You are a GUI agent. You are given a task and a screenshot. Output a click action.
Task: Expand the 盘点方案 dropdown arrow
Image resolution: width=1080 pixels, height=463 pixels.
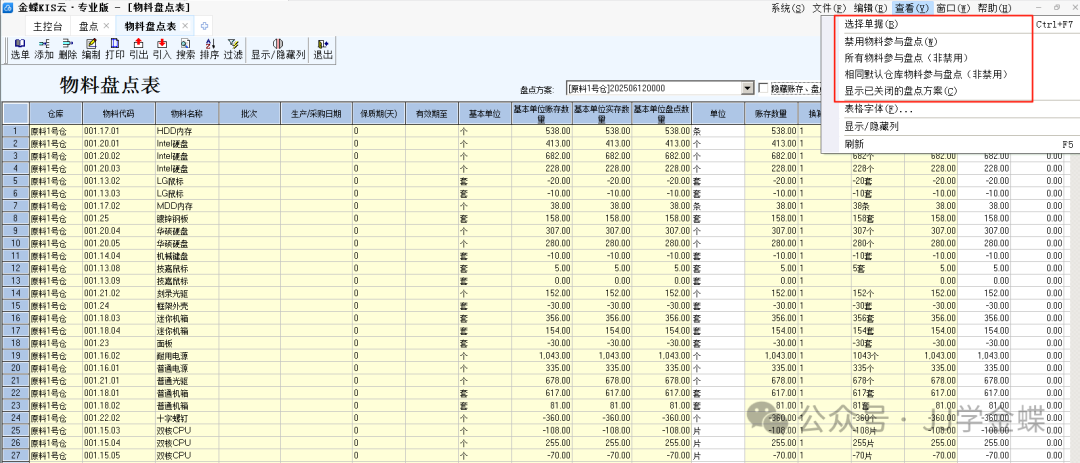(x=747, y=88)
